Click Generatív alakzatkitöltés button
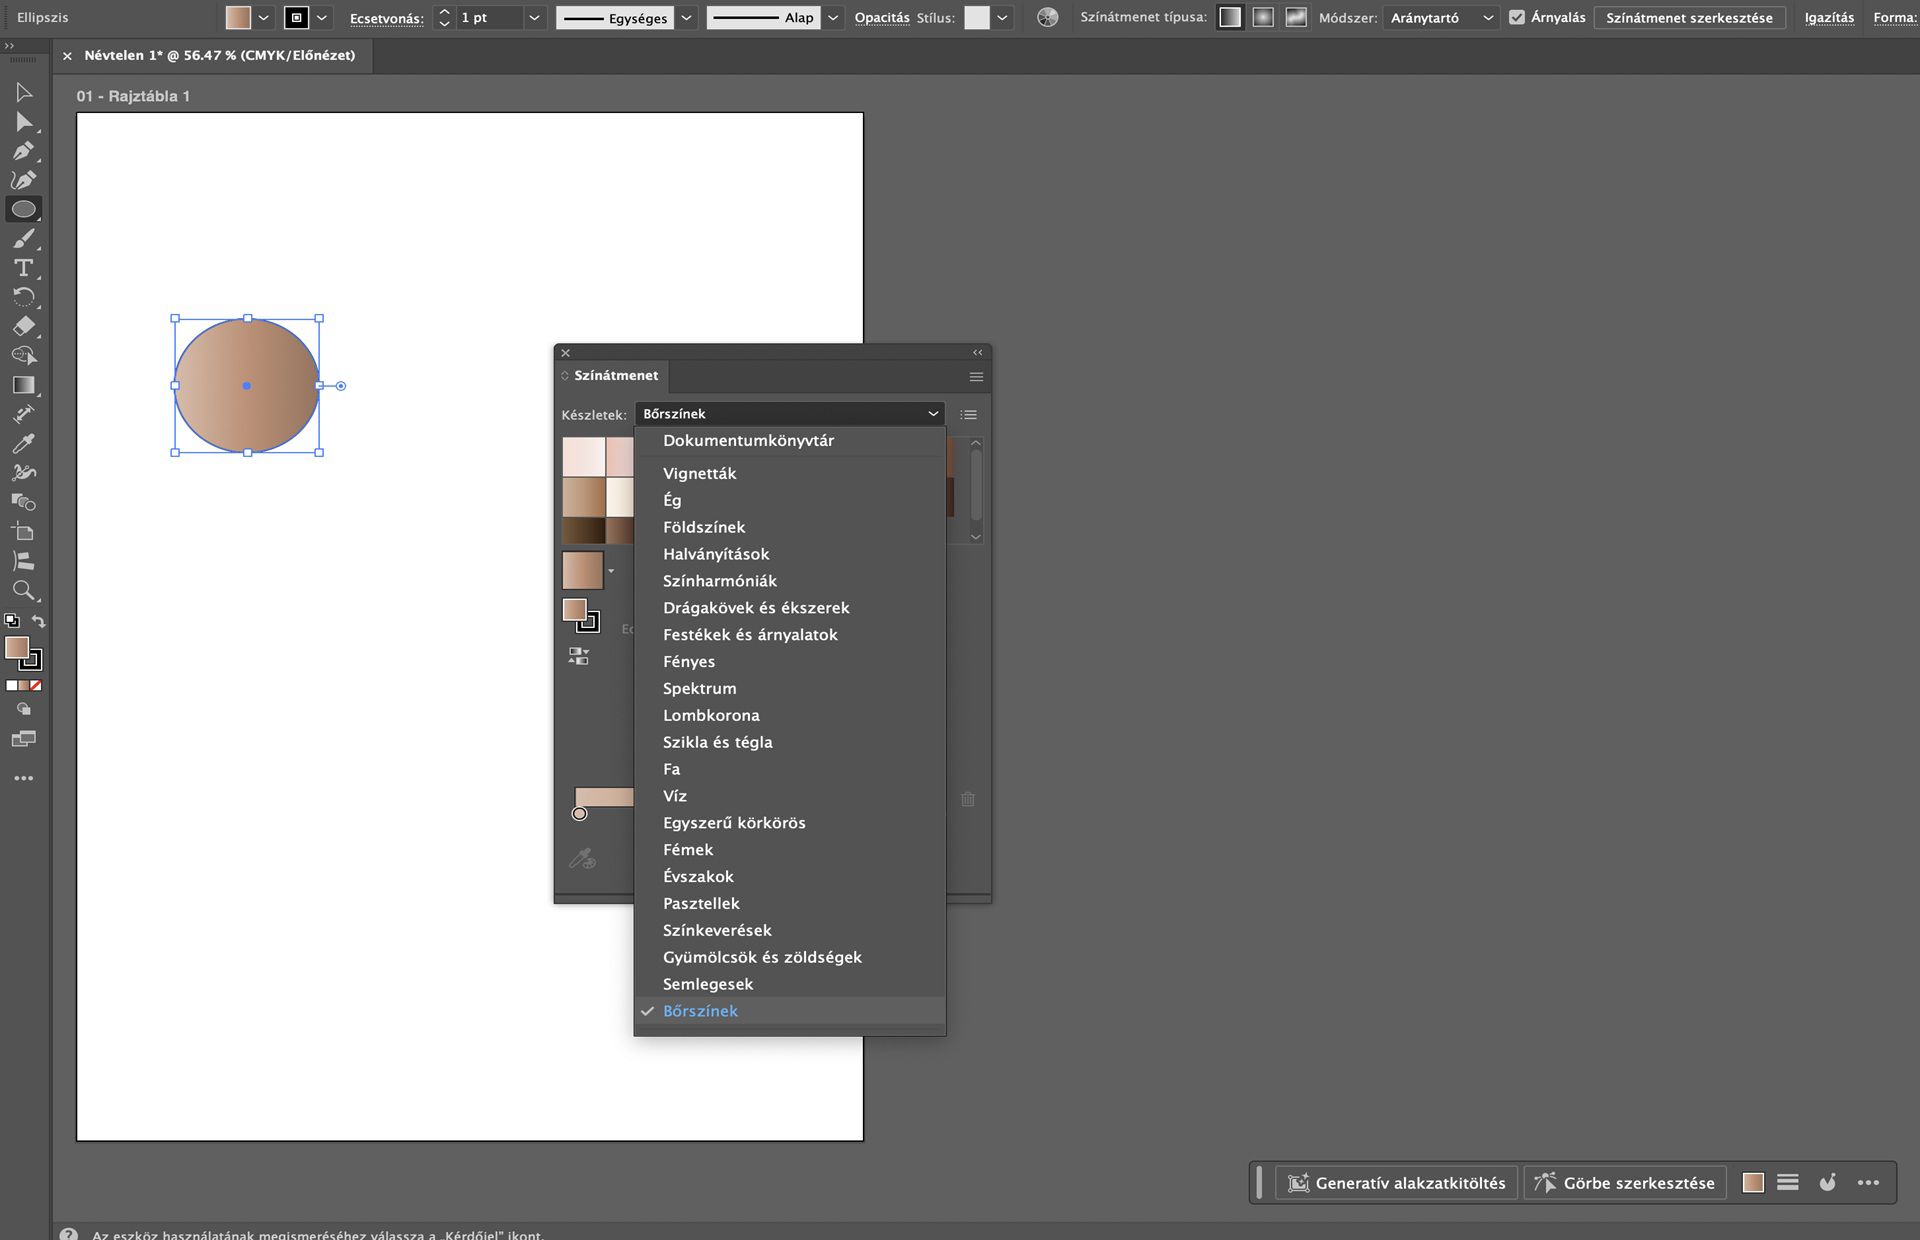Viewport: 1920px width, 1240px height. click(1396, 1183)
